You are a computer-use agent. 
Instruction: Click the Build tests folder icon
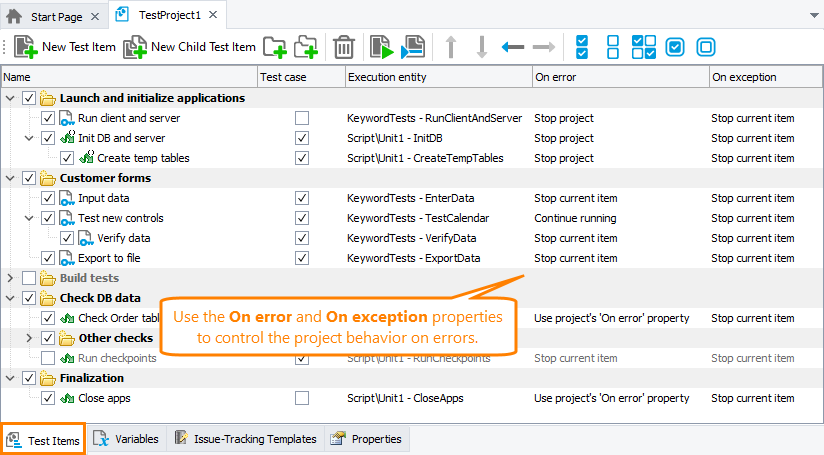pos(48,278)
